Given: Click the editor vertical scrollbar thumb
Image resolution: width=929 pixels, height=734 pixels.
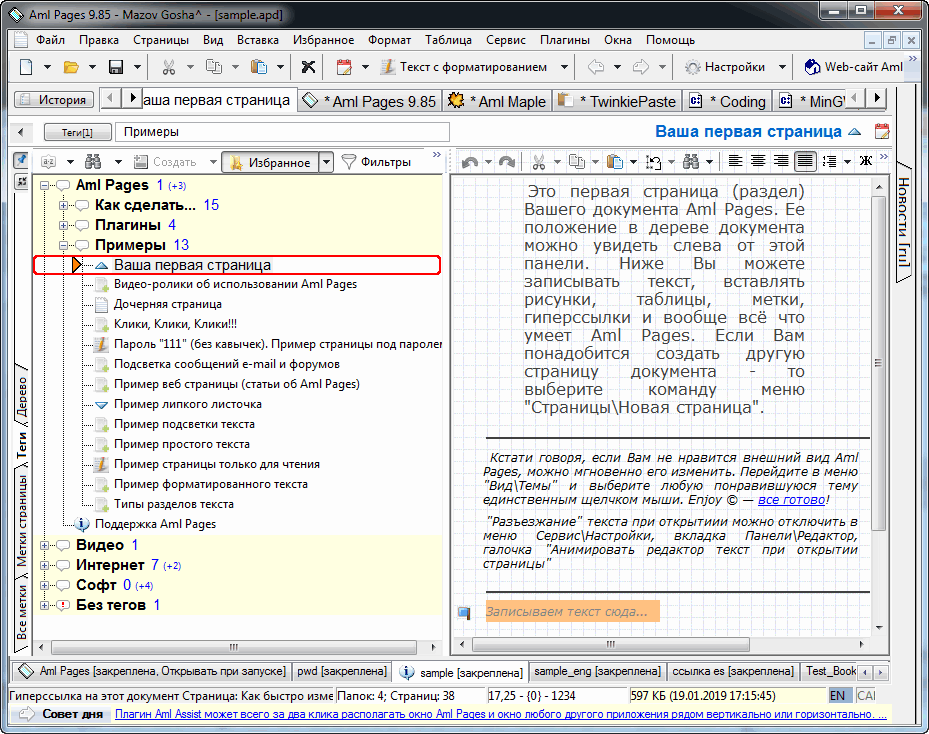Looking at the screenshot, I should [x=879, y=362].
